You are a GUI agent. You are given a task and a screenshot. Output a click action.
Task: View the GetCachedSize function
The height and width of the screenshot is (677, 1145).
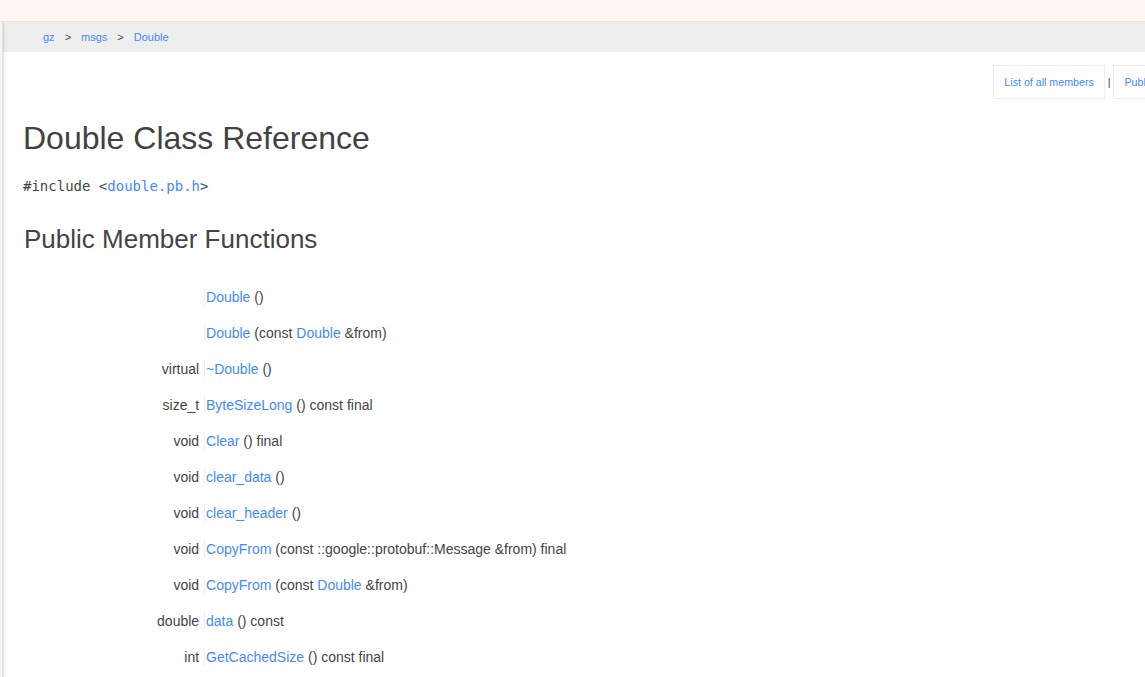pyautogui.click(x=255, y=657)
